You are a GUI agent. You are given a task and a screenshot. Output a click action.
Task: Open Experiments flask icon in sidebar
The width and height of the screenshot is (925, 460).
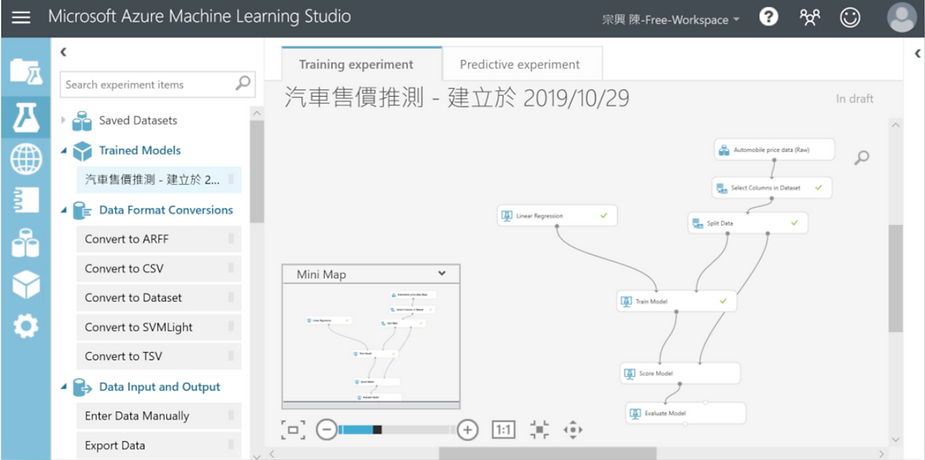26,117
